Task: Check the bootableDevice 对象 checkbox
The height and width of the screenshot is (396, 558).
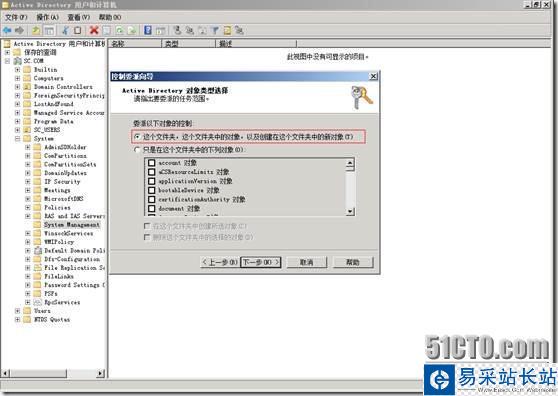Action: coord(152,190)
